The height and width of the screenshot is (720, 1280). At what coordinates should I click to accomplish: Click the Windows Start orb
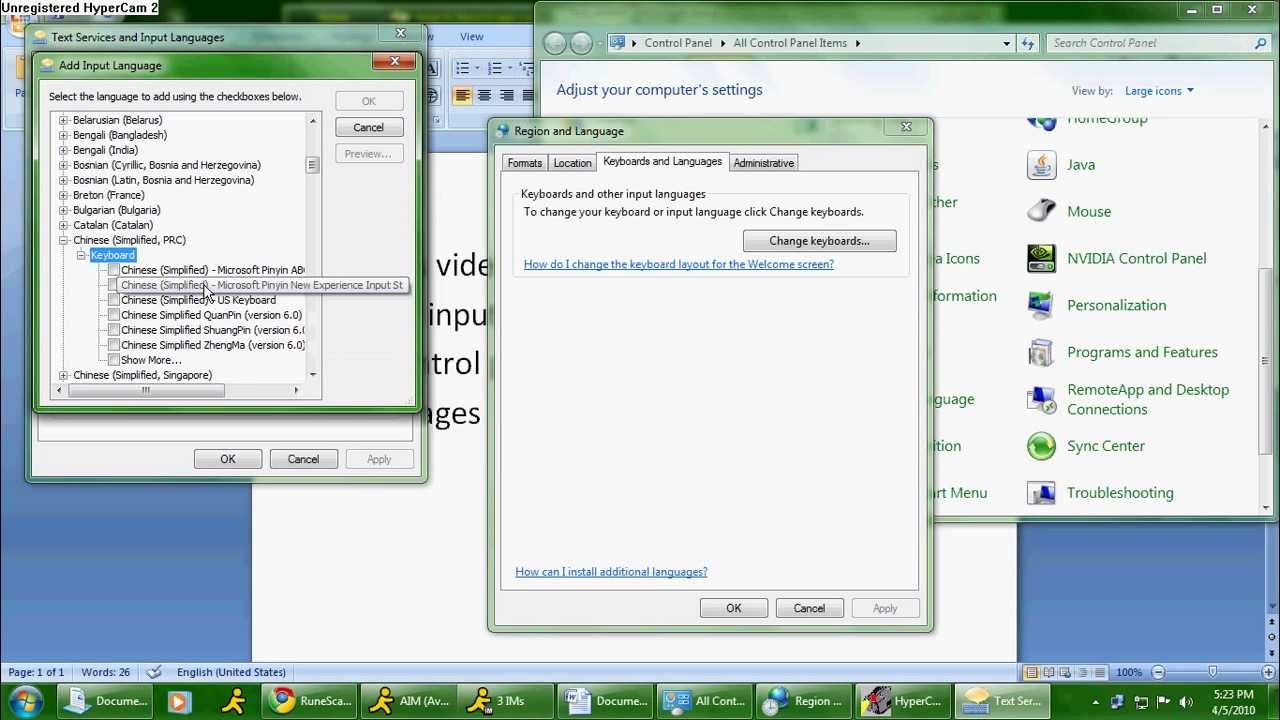coord(24,701)
